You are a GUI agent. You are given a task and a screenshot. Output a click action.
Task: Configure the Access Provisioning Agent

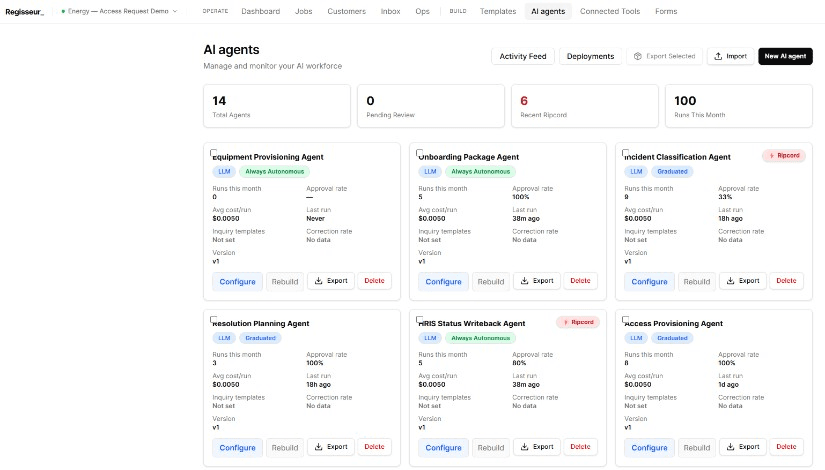[x=649, y=448]
